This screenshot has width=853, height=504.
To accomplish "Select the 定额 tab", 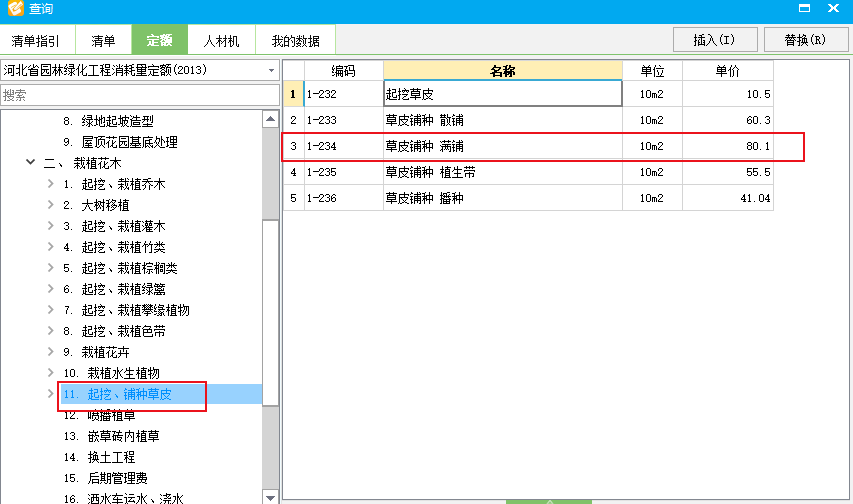I will tap(159, 40).
